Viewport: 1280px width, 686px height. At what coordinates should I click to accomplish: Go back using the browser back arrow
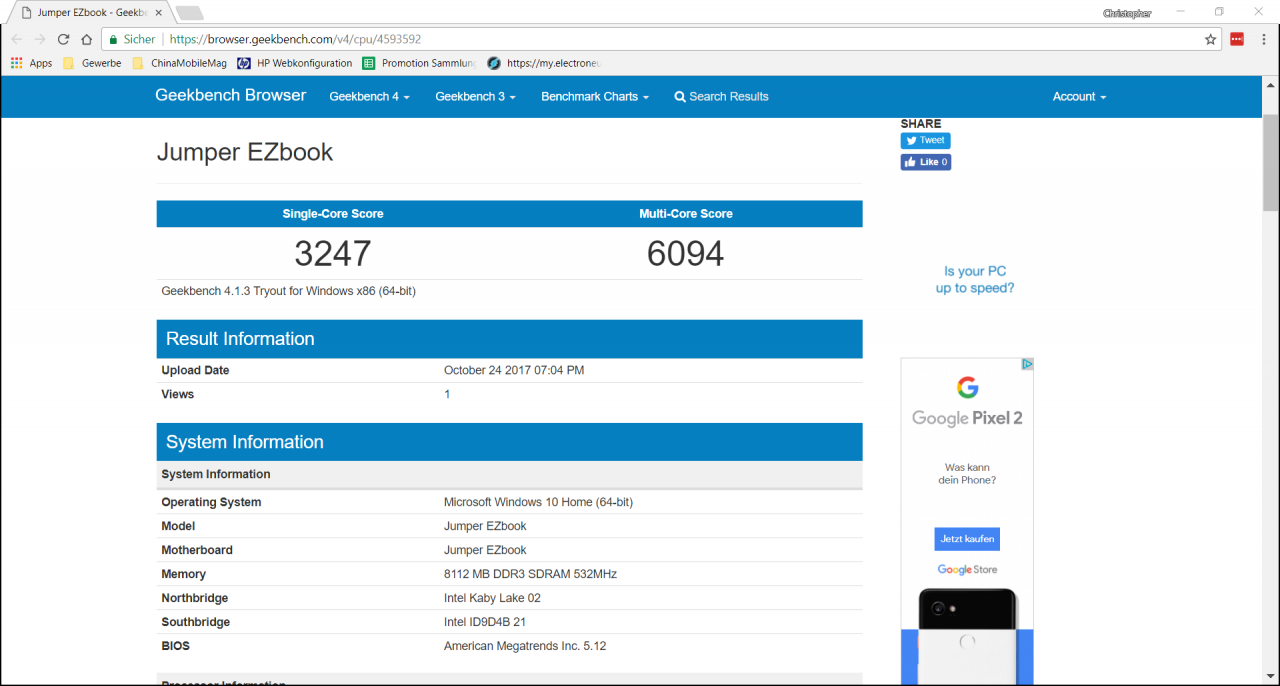tap(16, 39)
